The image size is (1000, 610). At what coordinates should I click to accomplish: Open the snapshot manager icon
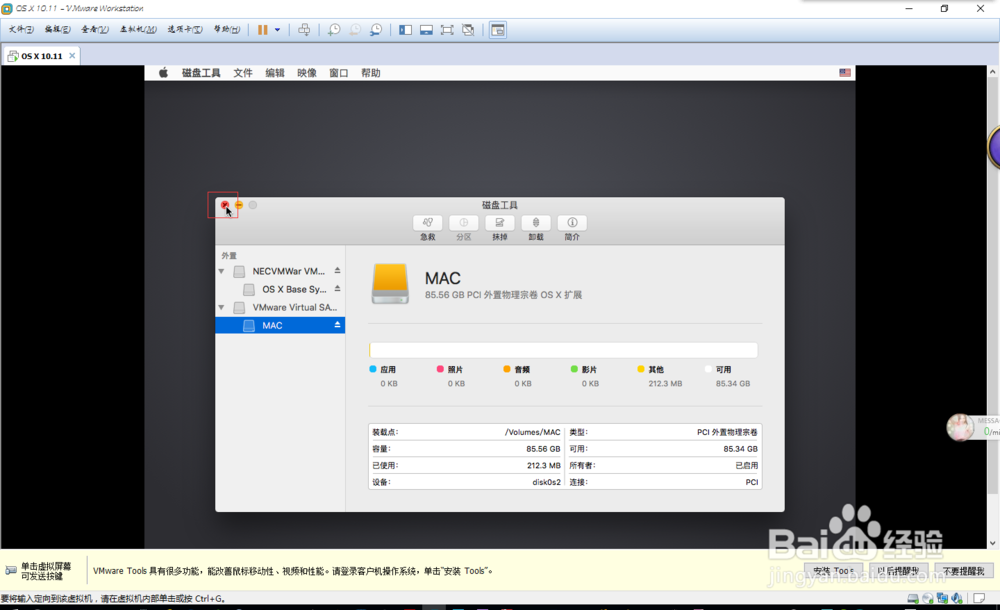pyautogui.click(x=376, y=30)
